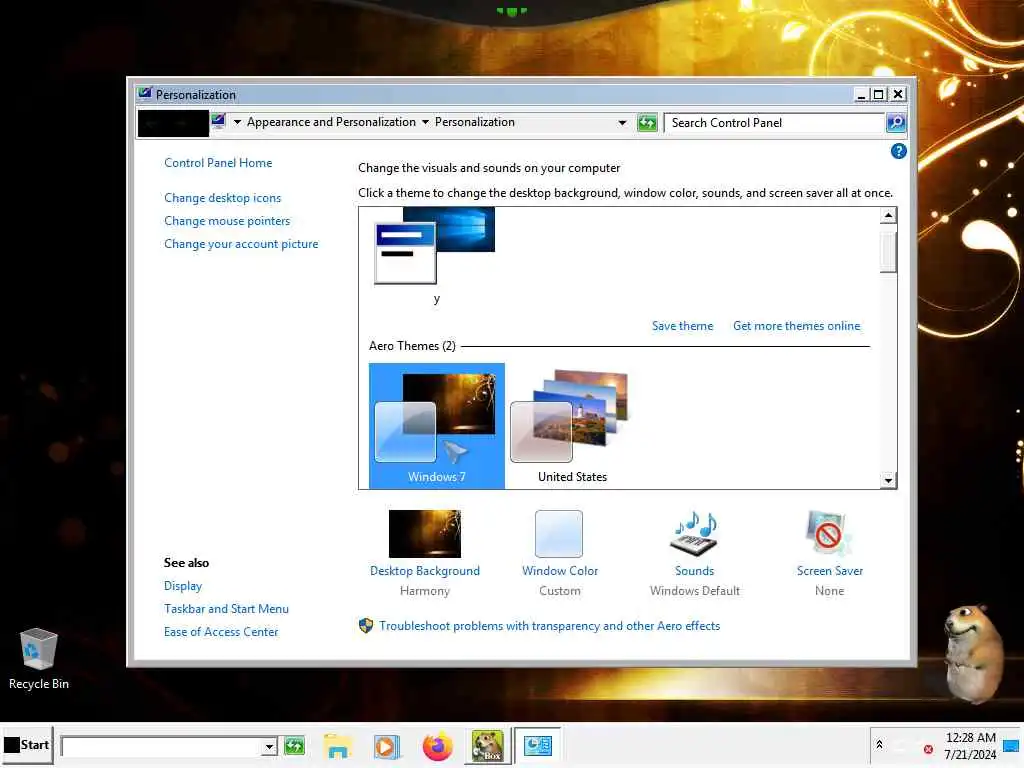Expand dropdown arrow before Personalization breadcrumb

tap(425, 122)
